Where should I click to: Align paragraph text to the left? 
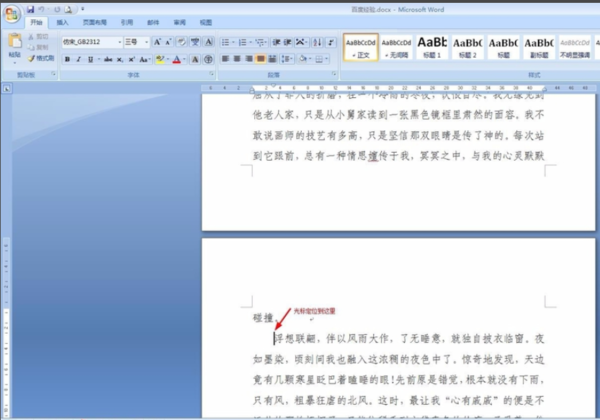tap(225, 59)
